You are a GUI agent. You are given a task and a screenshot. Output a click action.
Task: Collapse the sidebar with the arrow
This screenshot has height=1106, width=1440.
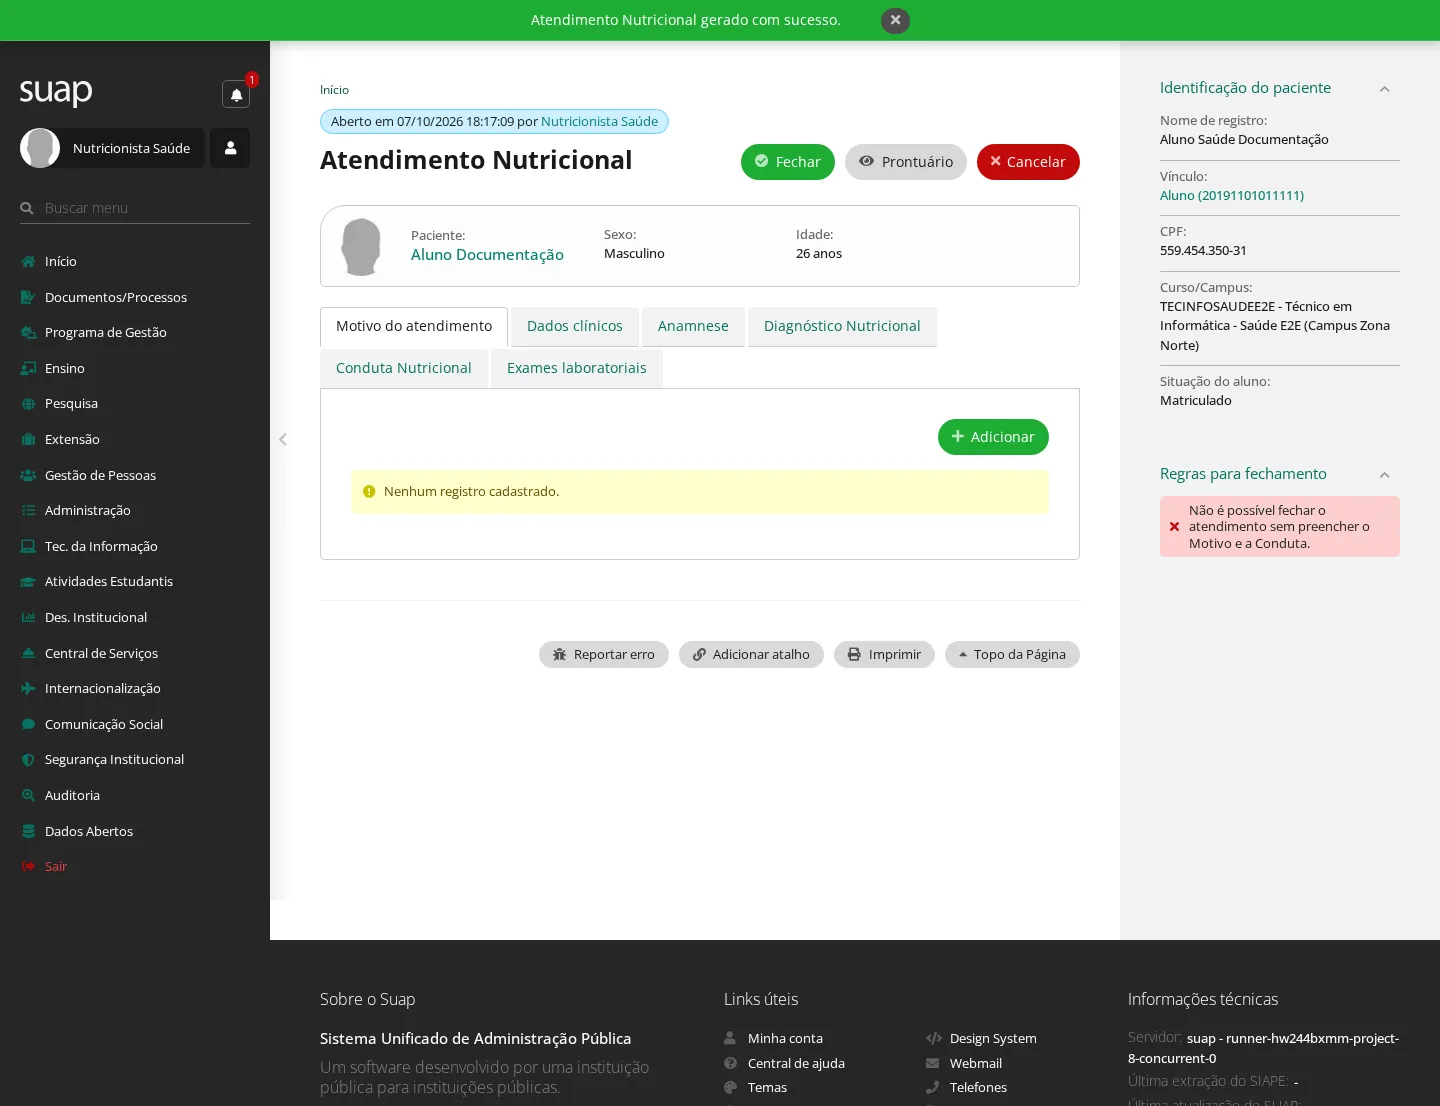283,439
